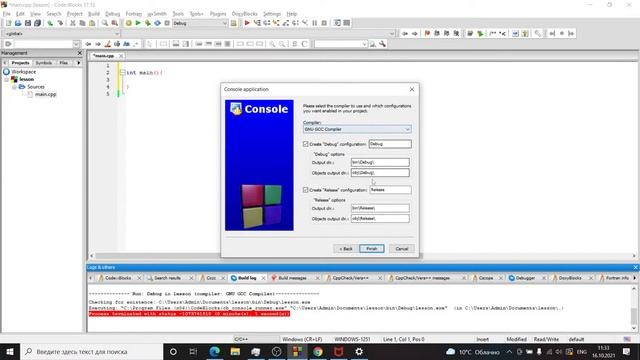Open the File menu
The width and height of the screenshot is (640, 360).
coord(7,14)
